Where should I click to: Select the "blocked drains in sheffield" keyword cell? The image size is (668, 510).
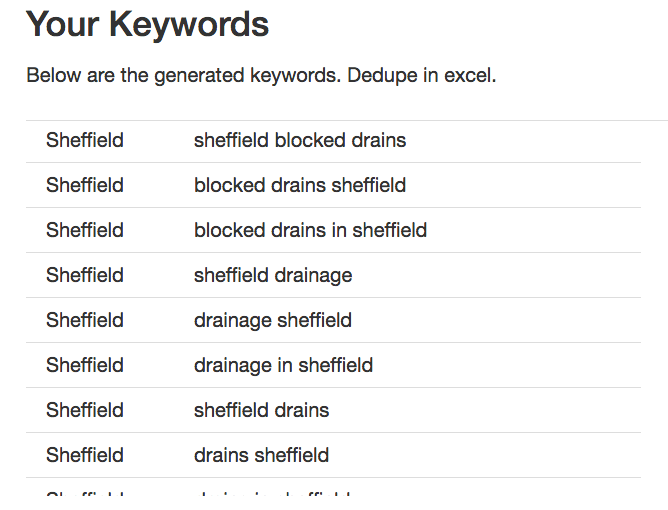[310, 230]
